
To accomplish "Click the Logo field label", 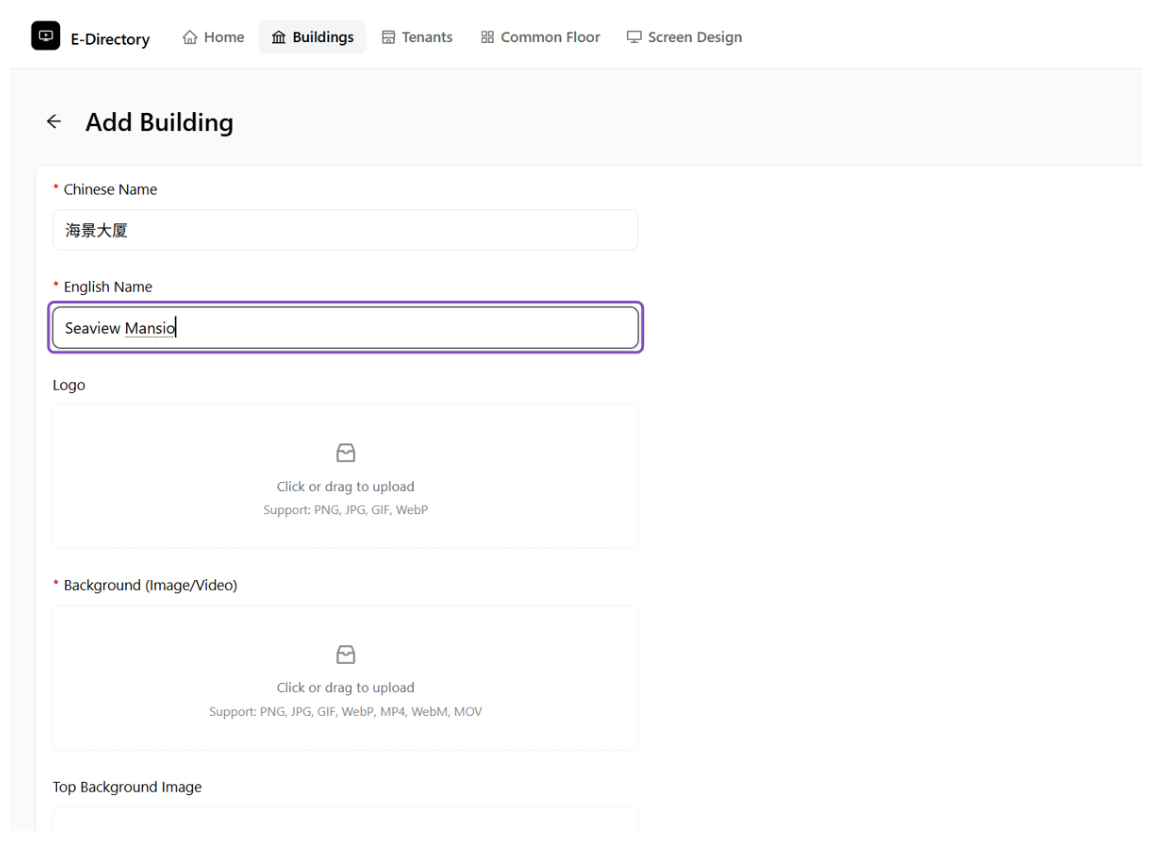I will click(69, 386).
